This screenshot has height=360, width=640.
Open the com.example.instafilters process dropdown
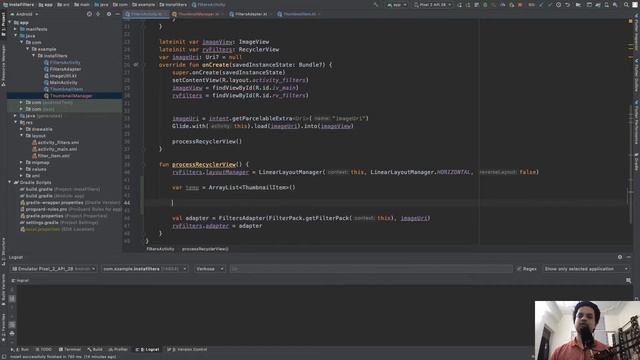pyautogui.click(x=145, y=269)
